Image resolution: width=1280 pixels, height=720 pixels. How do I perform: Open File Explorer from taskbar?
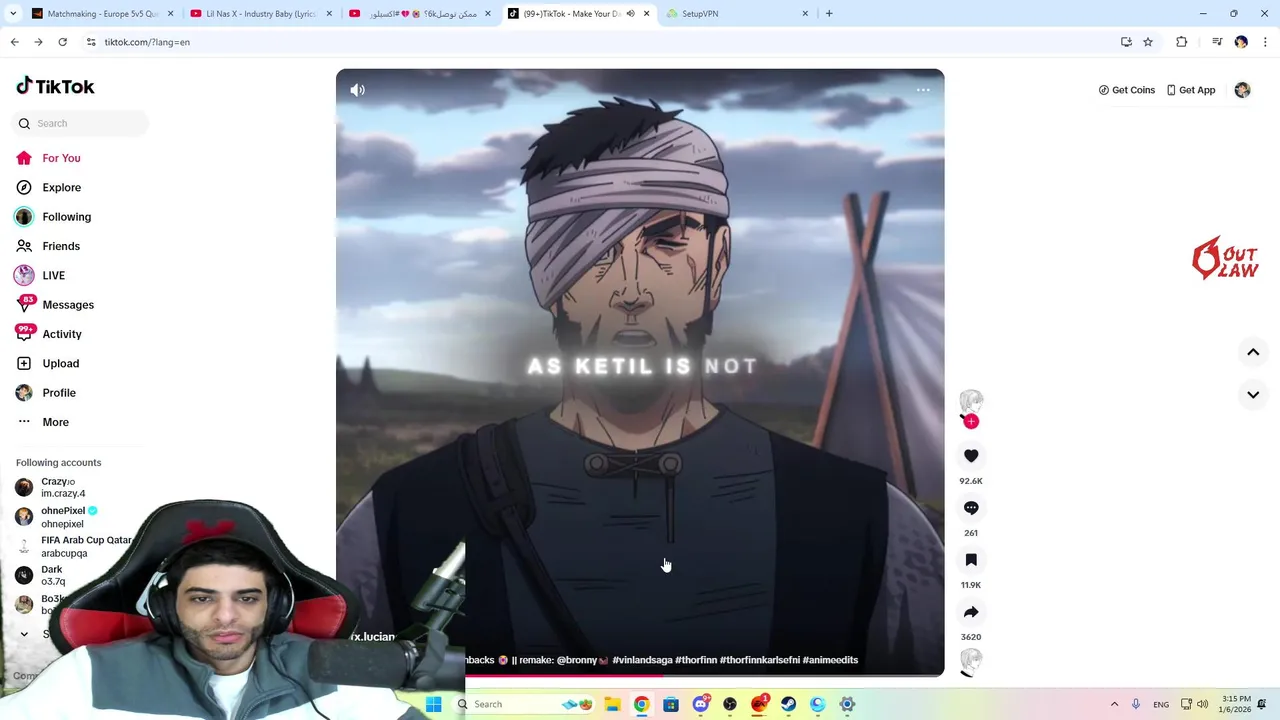[612, 704]
